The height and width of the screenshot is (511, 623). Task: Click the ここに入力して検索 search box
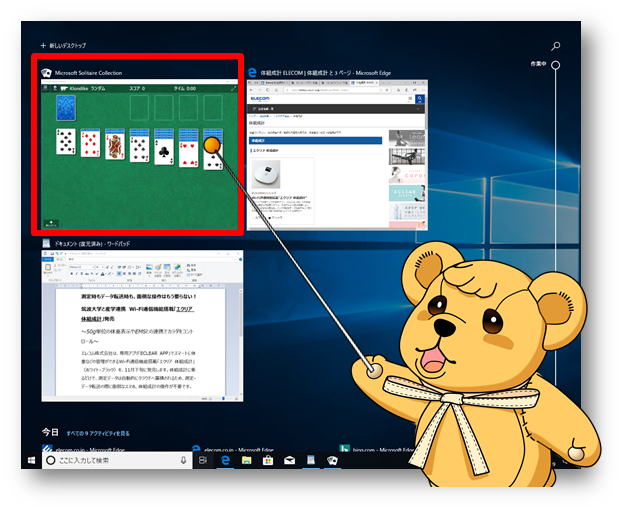tap(117, 460)
